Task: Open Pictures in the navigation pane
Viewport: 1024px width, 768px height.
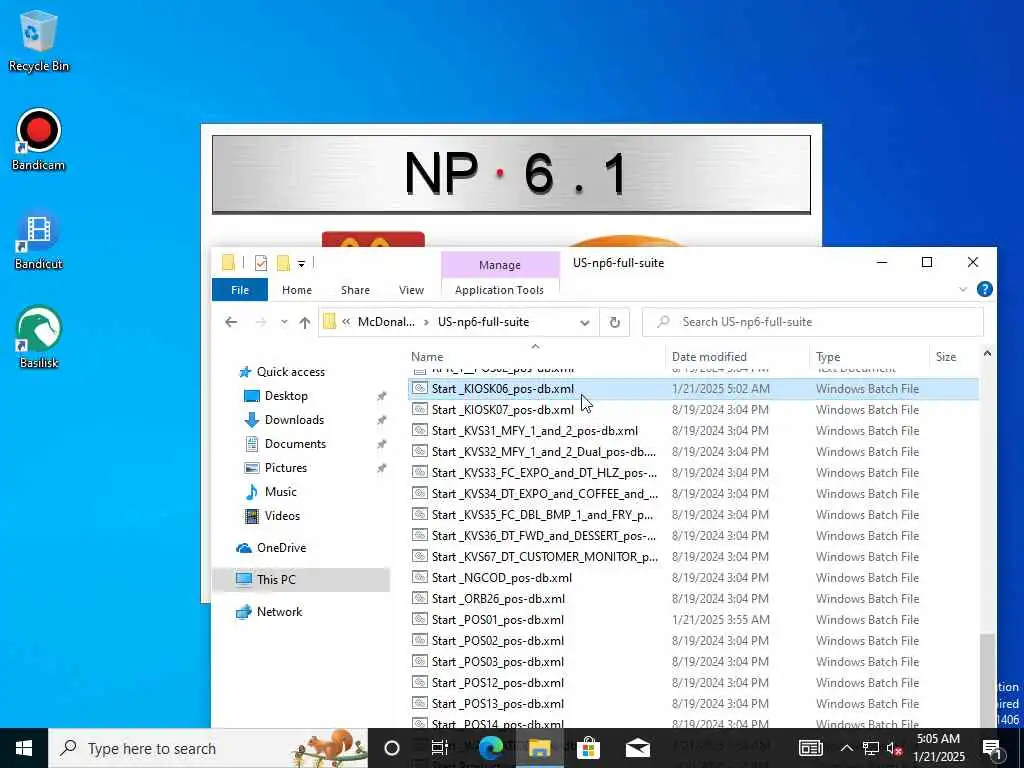Action: 285,468
